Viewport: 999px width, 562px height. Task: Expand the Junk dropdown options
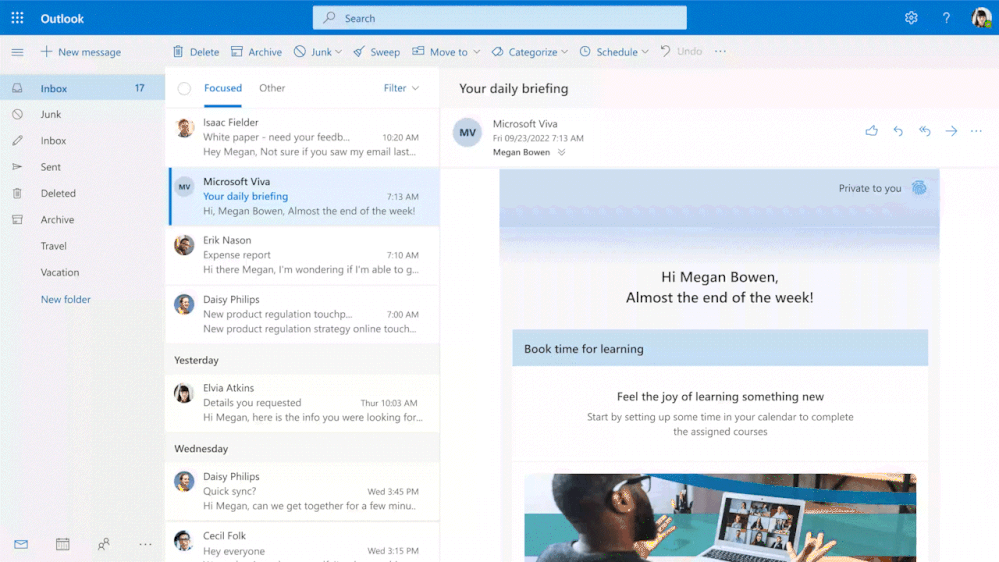[x=338, y=52]
